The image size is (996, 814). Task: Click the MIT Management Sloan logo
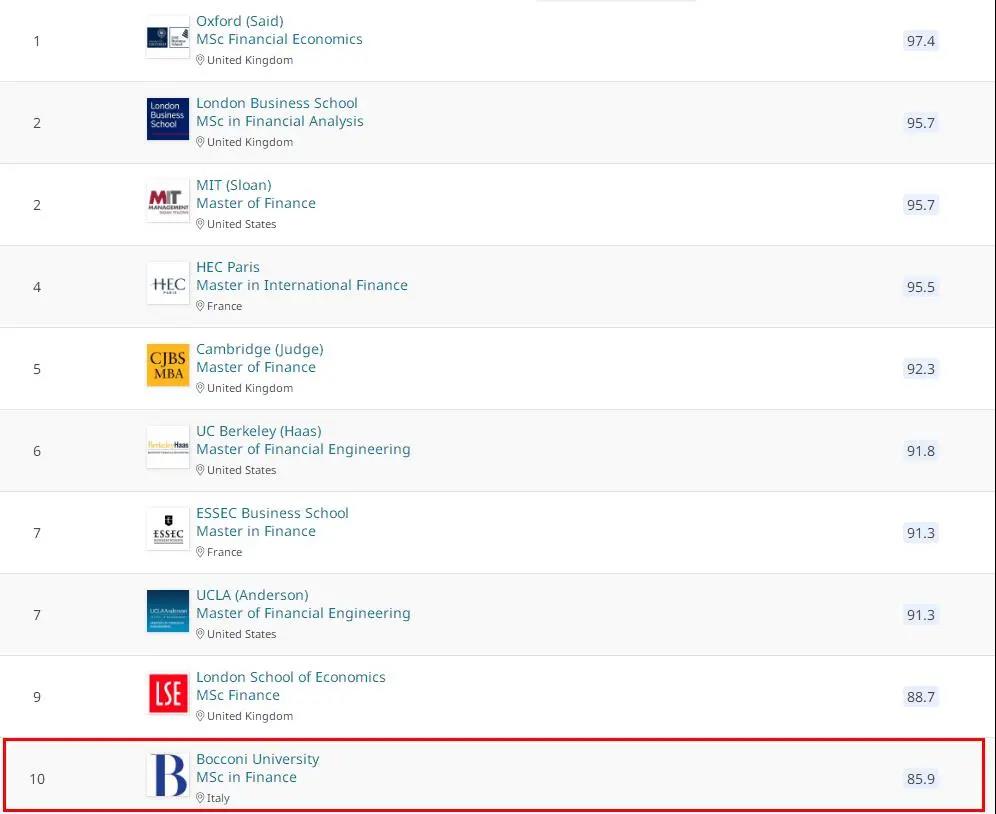168,201
